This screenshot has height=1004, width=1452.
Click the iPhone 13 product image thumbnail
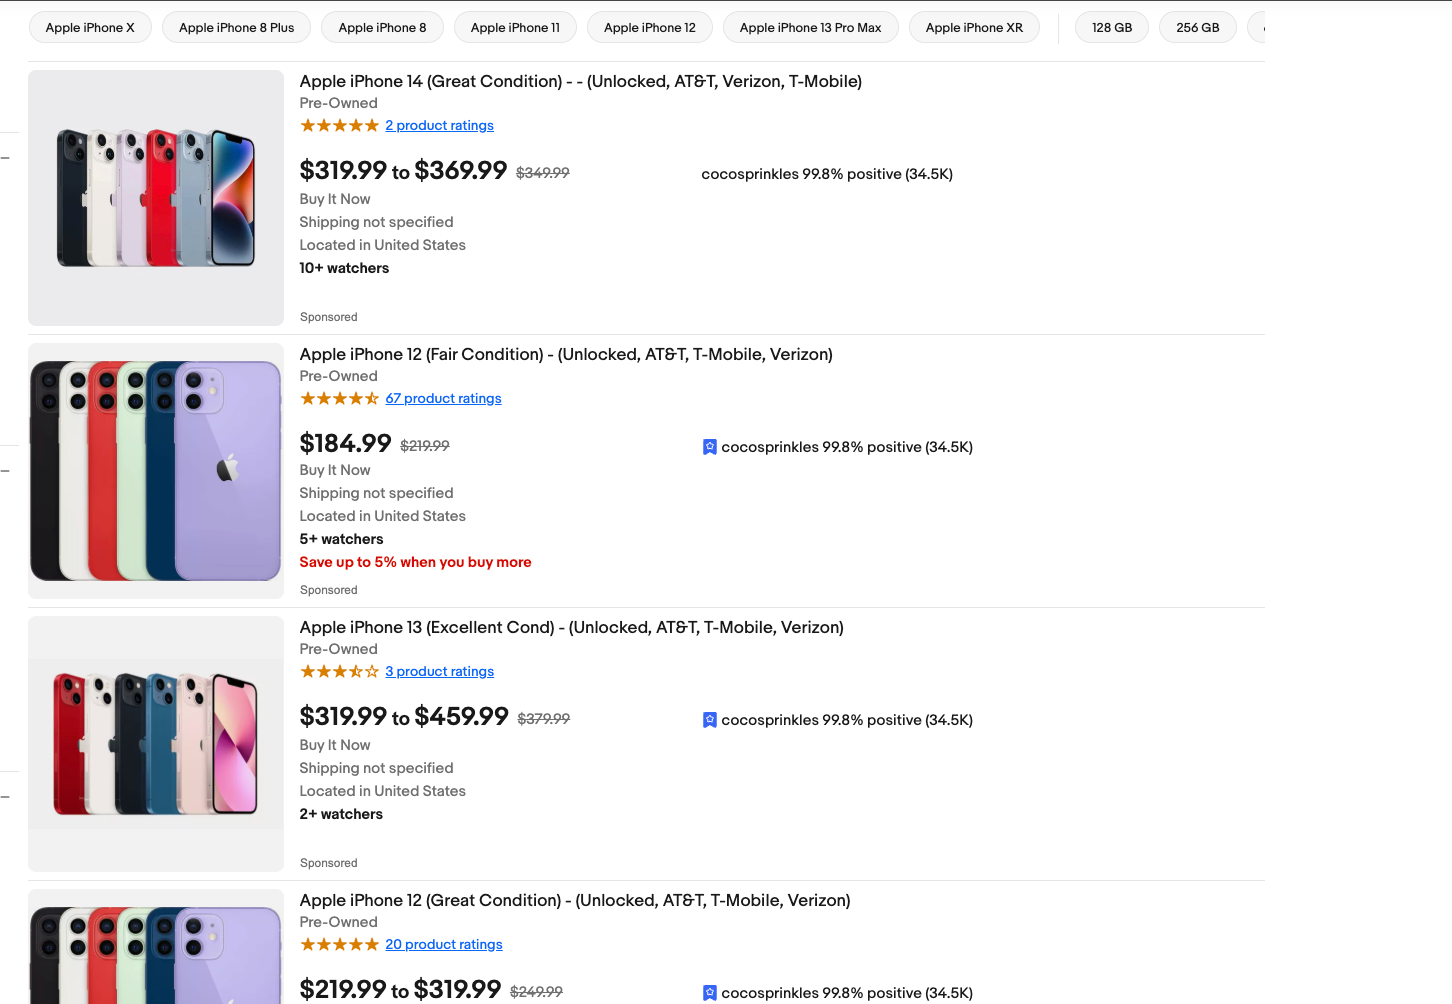(155, 743)
